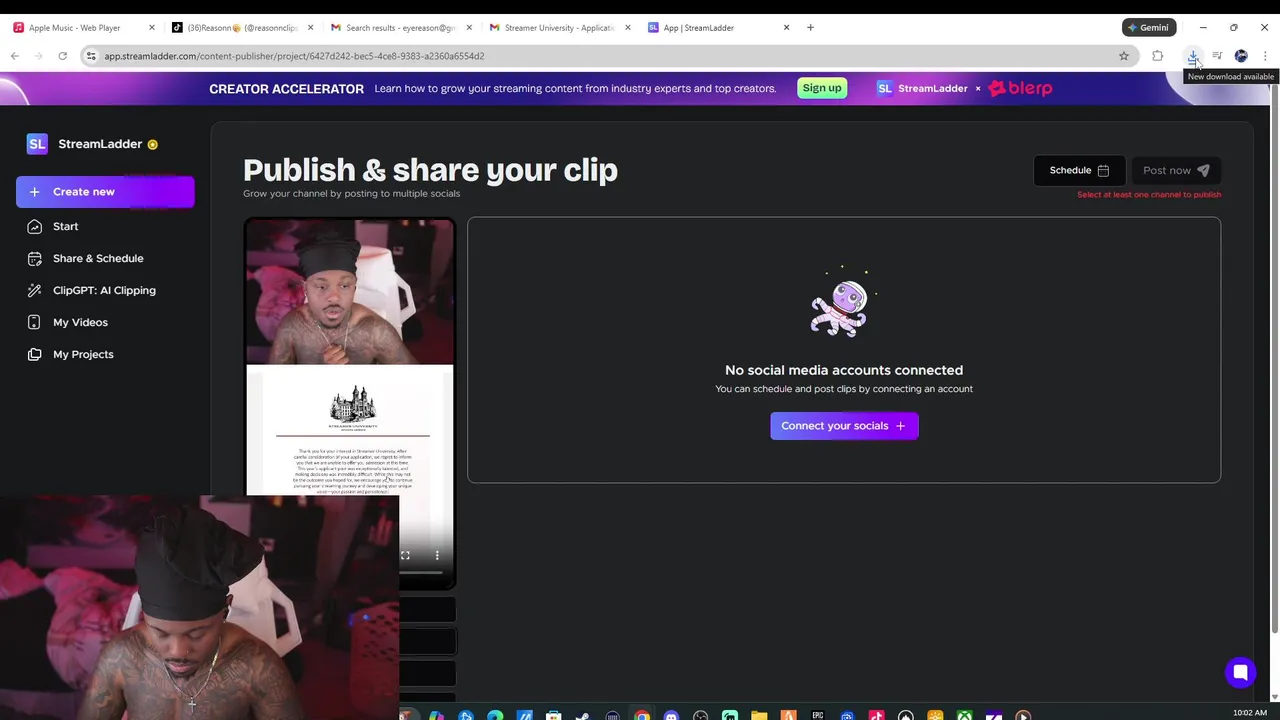Click the Epic Games icon in the taskbar
The height and width of the screenshot is (720, 1280).
click(818, 716)
